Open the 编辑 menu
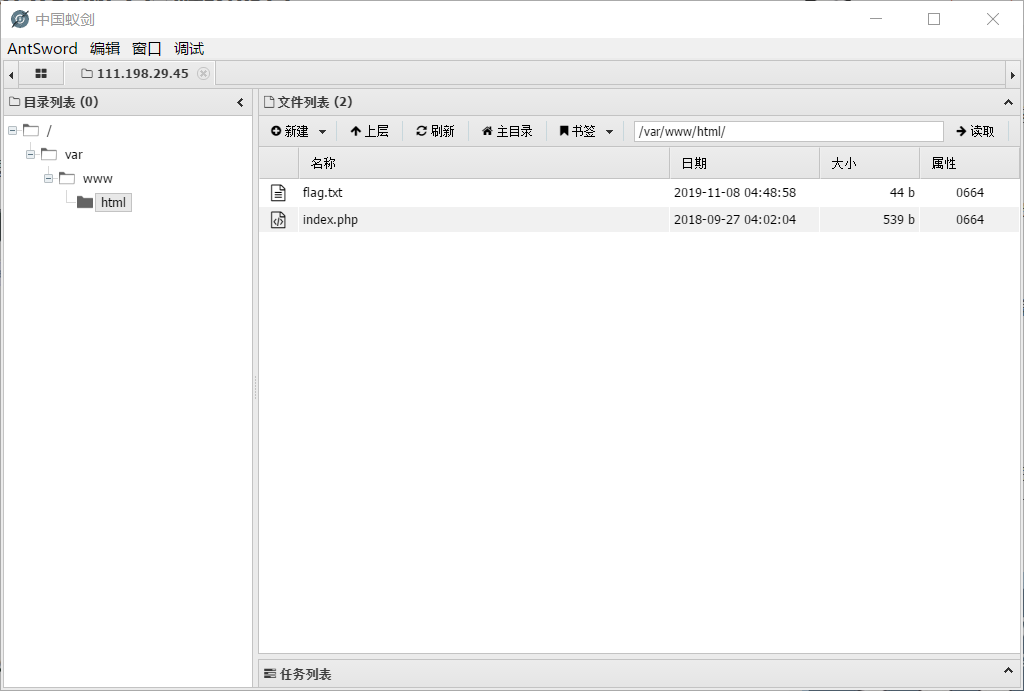Image resolution: width=1024 pixels, height=691 pixels. click(x=104, y=48)
